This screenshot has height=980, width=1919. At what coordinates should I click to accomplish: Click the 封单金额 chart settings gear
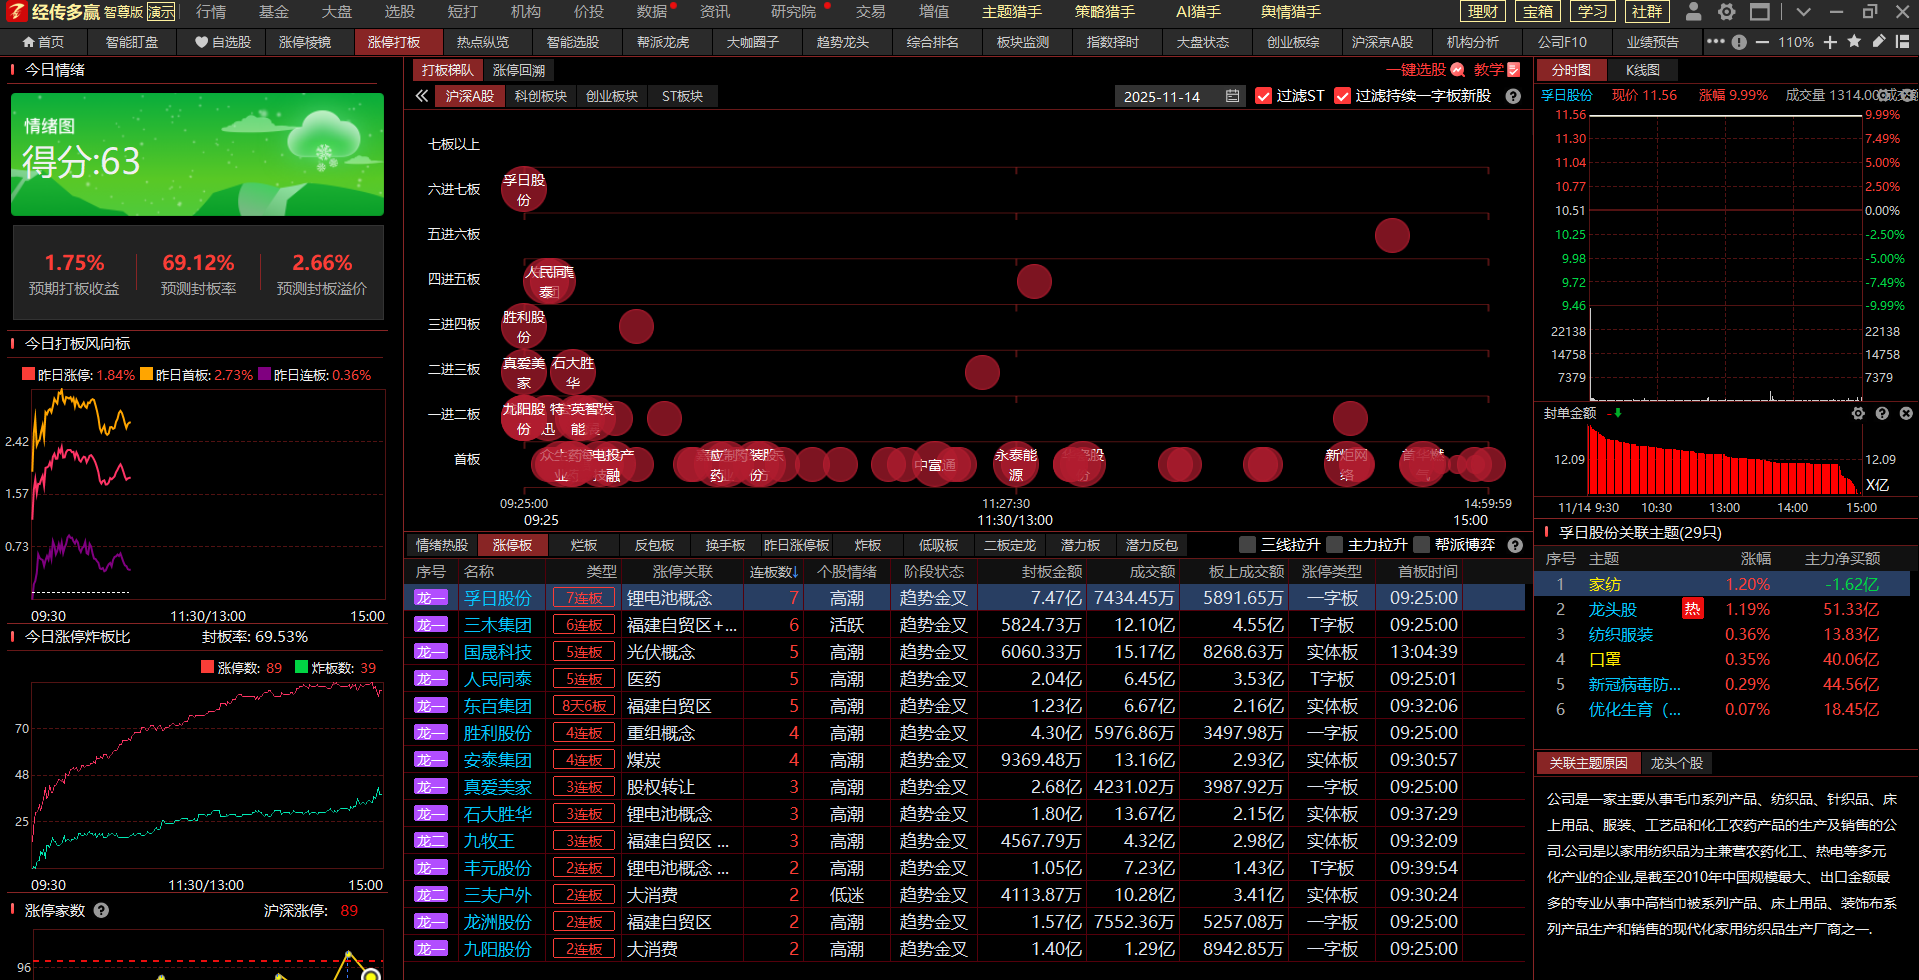pos(1858,413)
